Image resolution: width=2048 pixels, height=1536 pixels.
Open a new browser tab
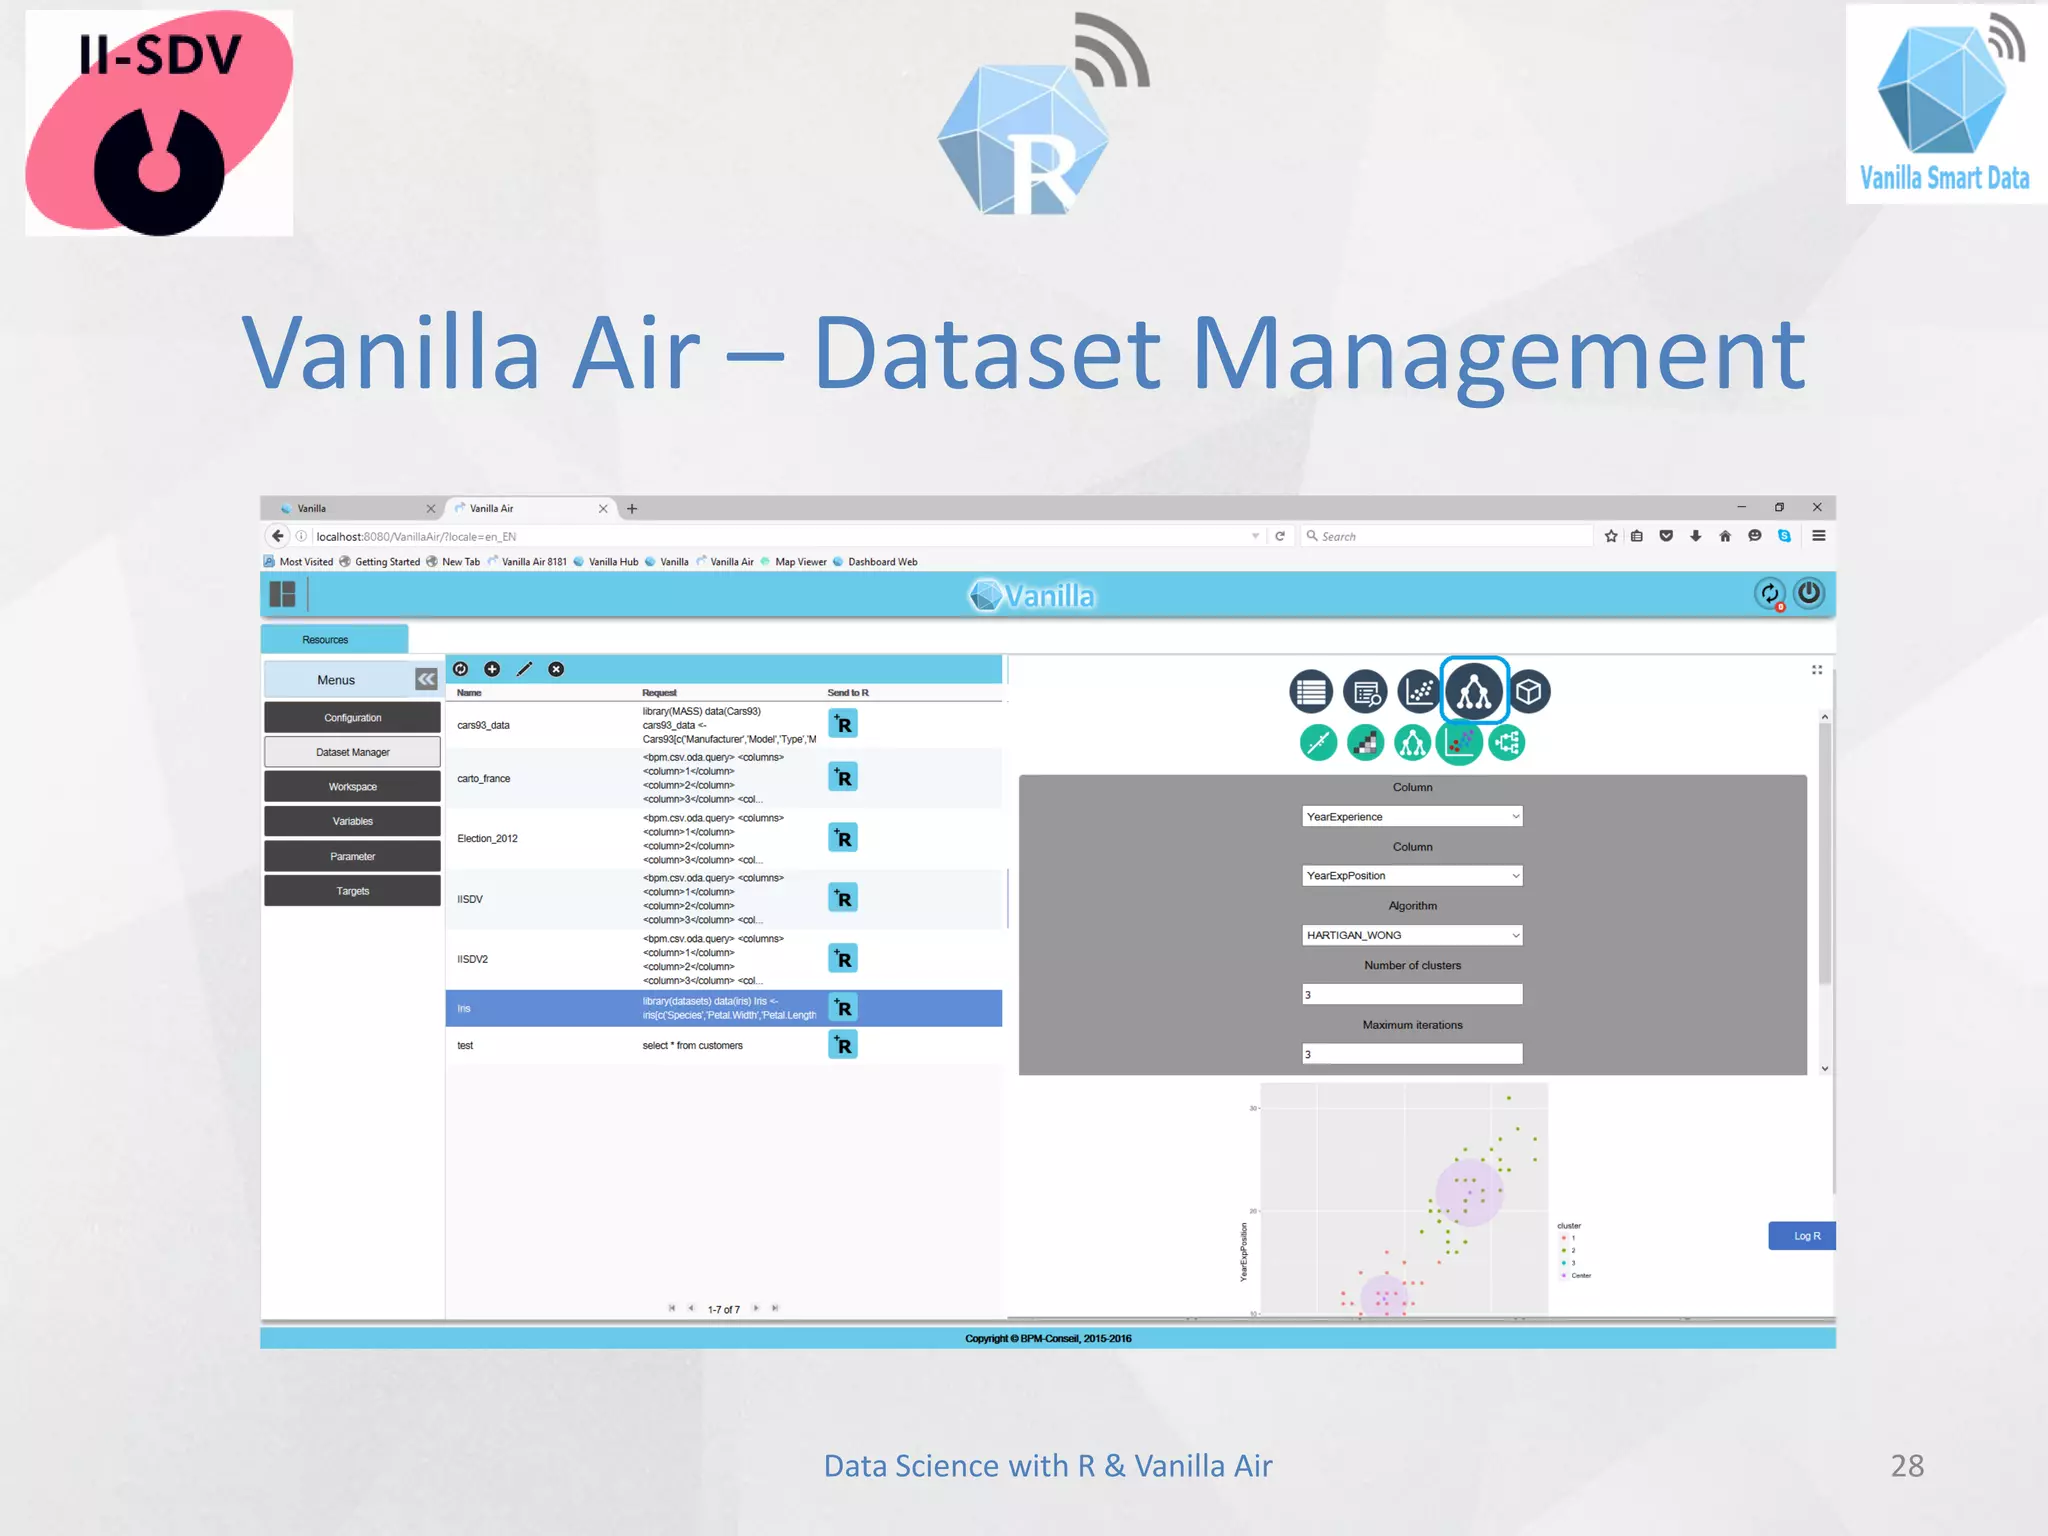(632, 508)
